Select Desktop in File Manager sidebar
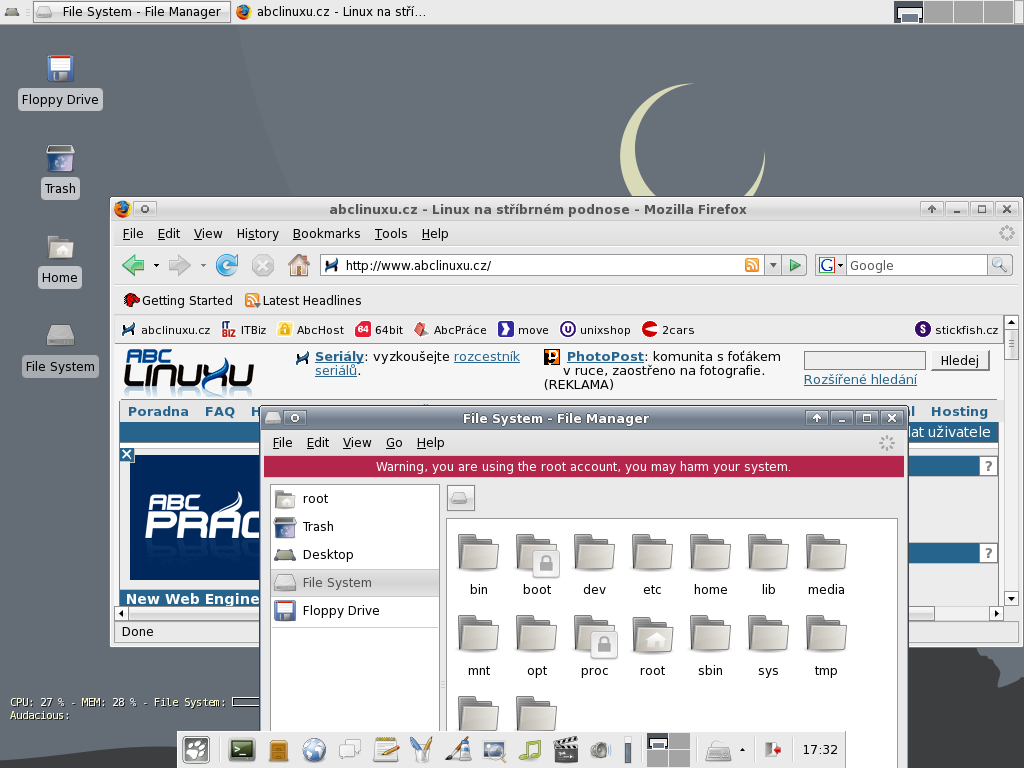Screen dimensions: 1024x768 pos(355,554)
